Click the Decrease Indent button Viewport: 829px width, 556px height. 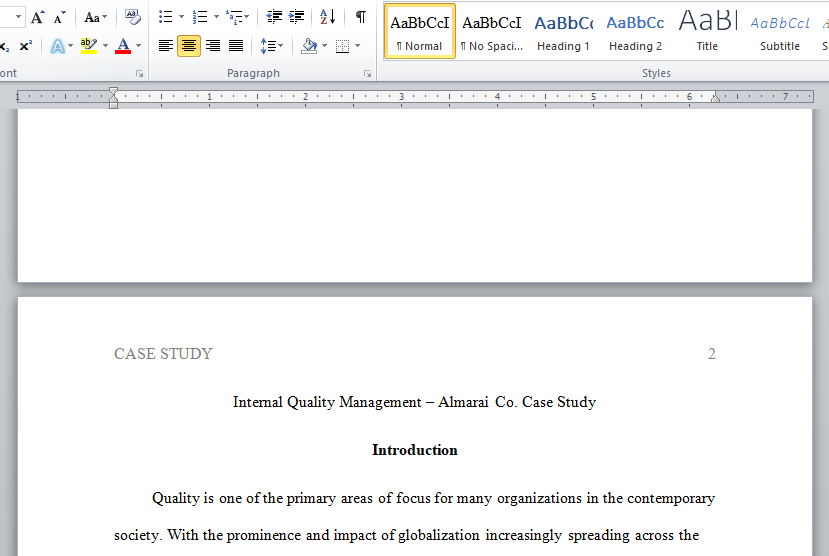tap(274, 17)
